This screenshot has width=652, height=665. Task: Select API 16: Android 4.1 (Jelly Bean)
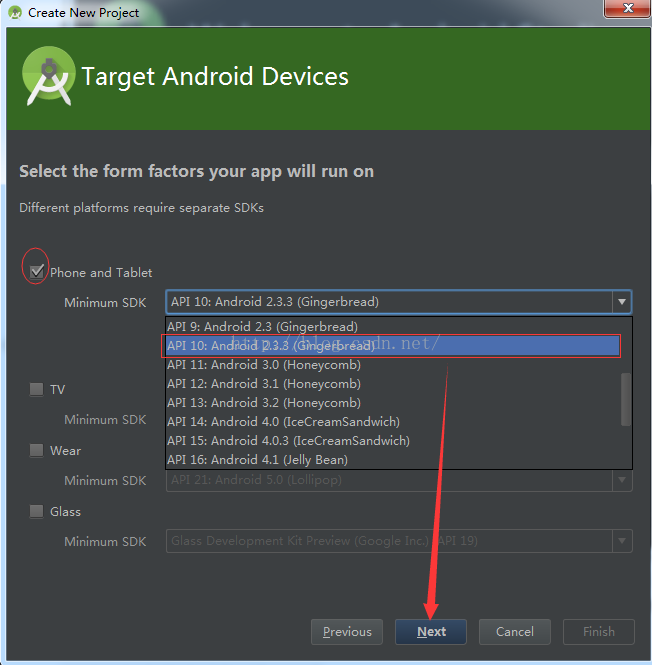(x=392, y=460)
